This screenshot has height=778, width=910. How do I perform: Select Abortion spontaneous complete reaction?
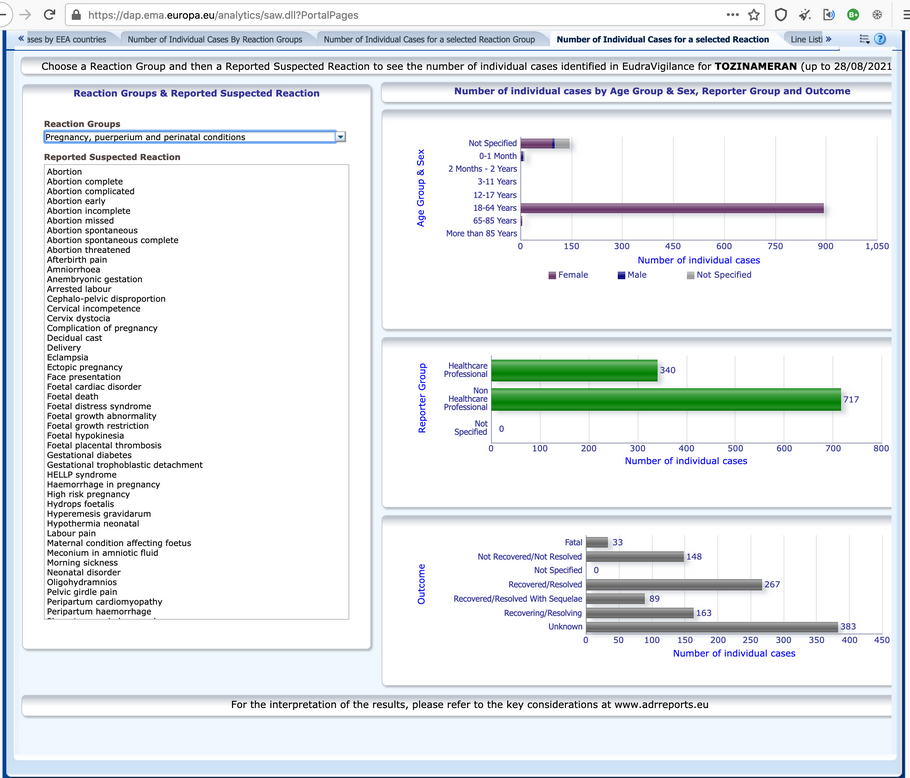(113, 240)
